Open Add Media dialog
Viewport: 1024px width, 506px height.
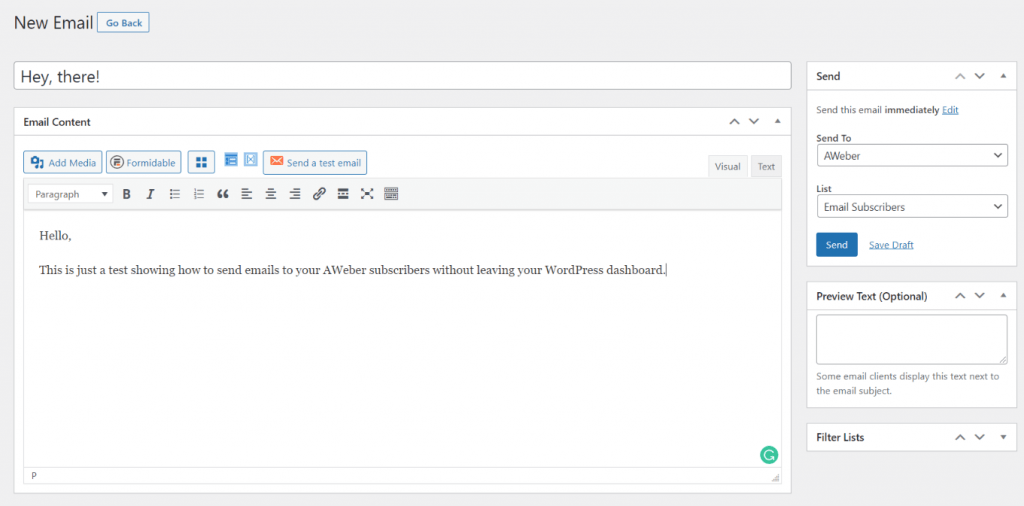coord(63,163)
